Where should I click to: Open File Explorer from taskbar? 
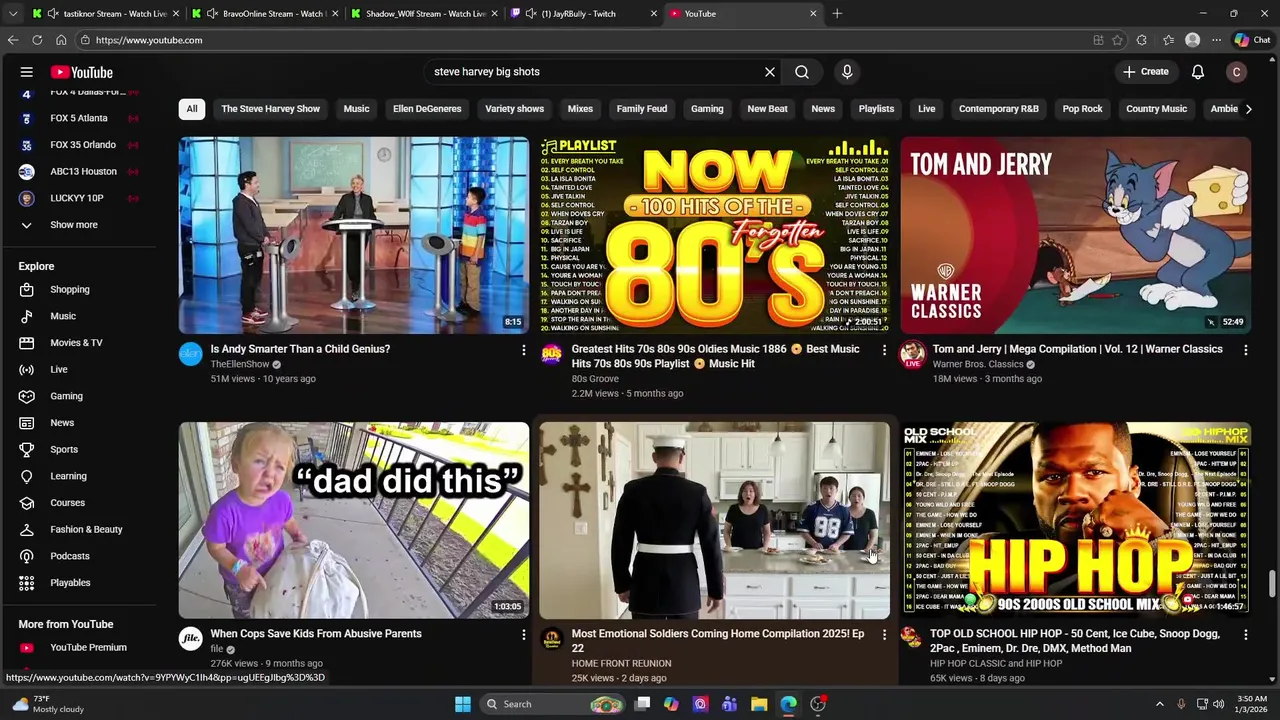tap(759, 704)
